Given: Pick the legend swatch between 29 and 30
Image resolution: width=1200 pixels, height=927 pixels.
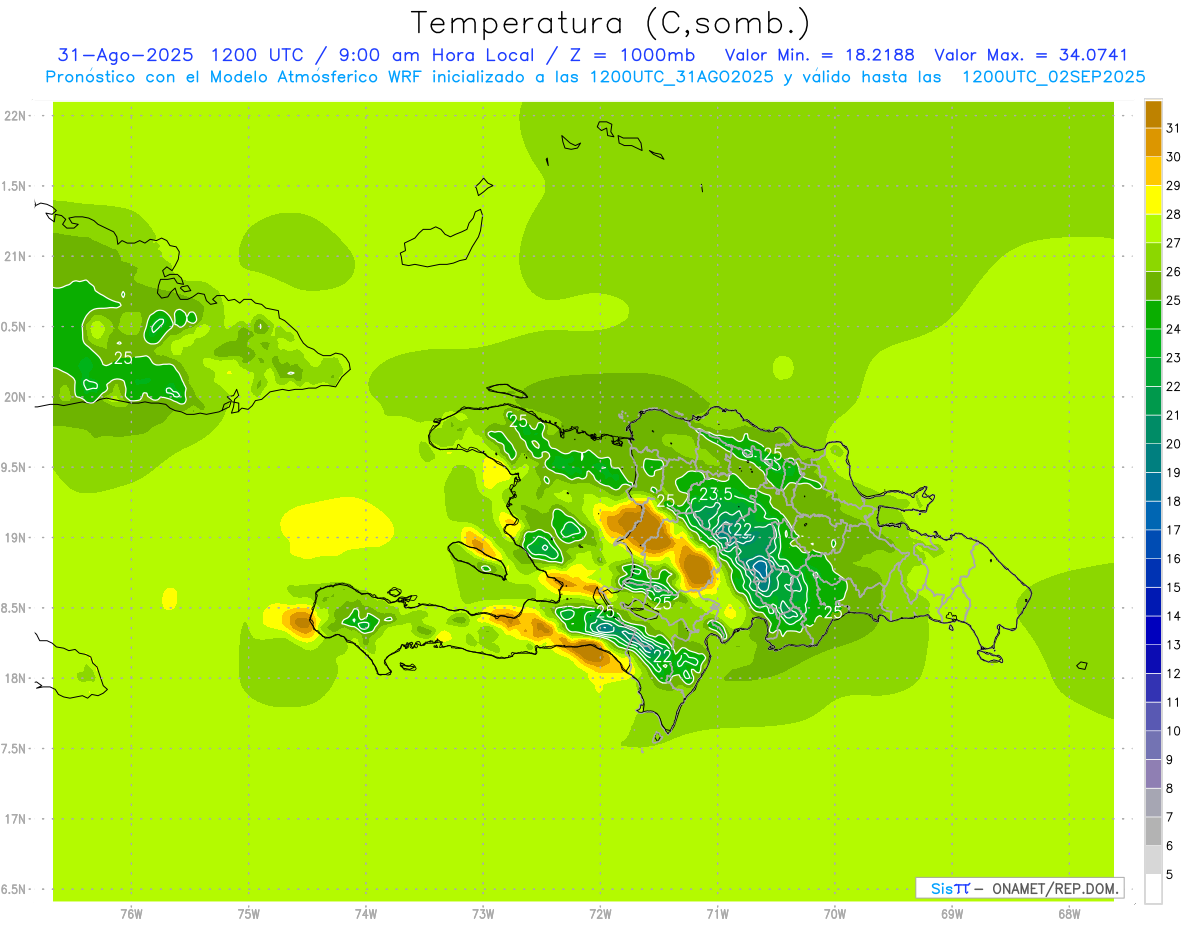Looking at the screenshot, I should (x=1153, y=171).
